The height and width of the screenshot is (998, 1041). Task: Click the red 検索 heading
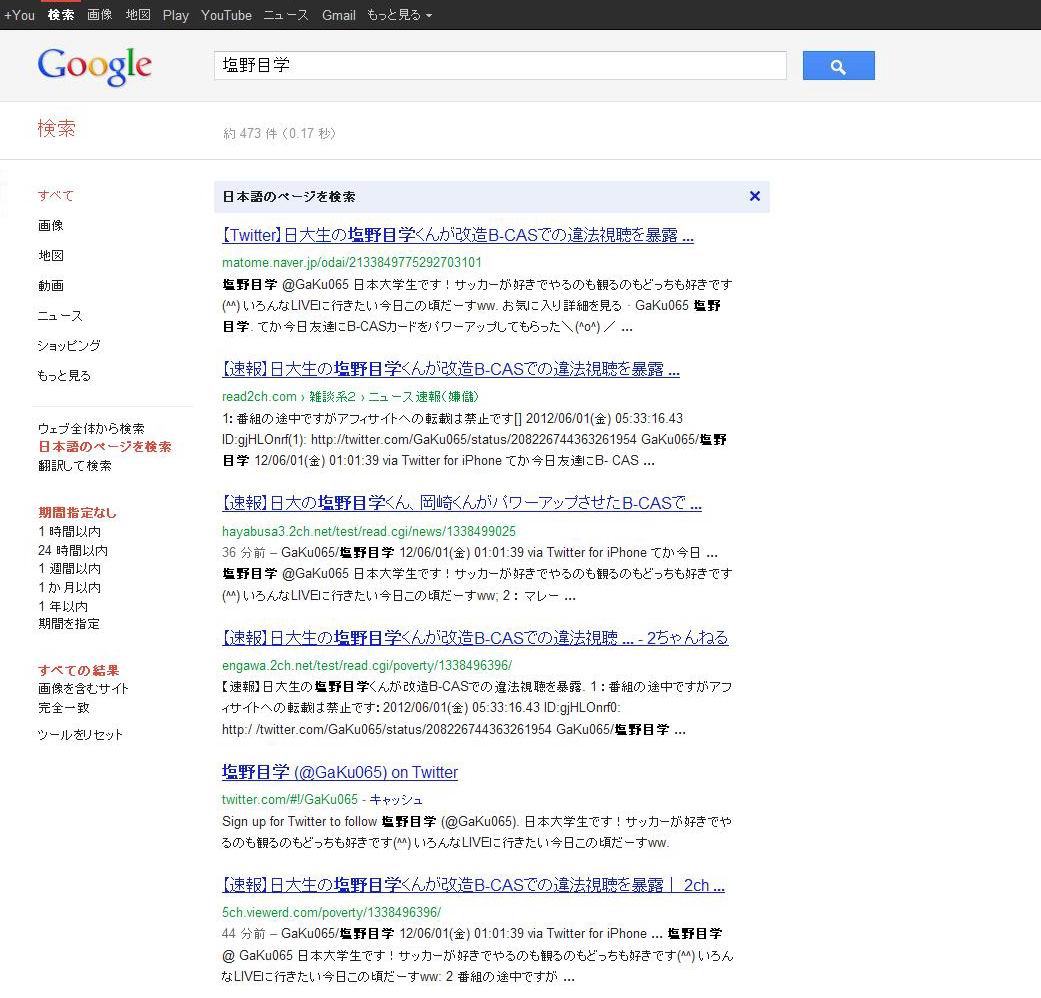56,128
